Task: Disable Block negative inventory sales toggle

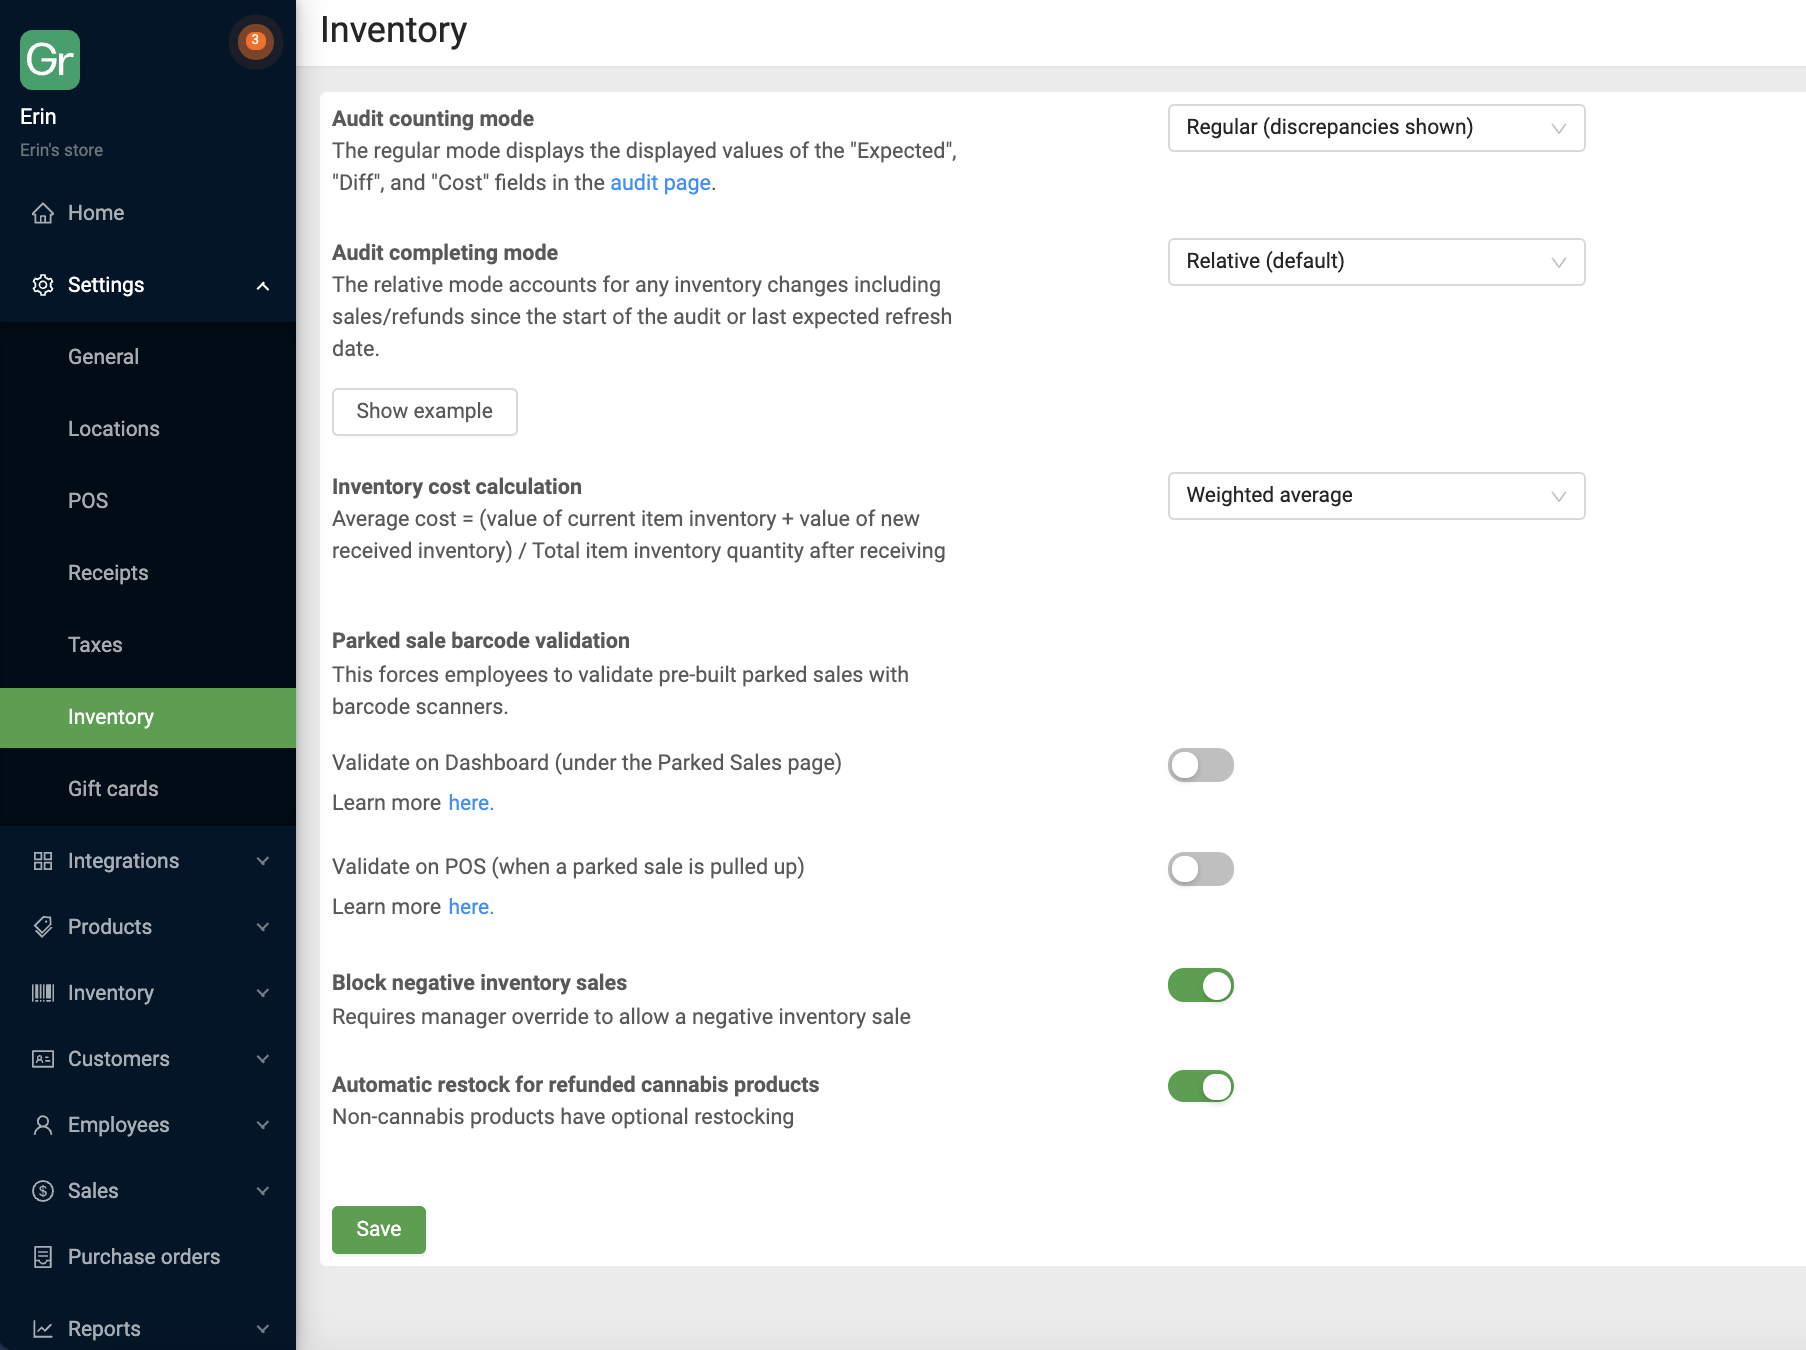Action: pos(1200,985)
